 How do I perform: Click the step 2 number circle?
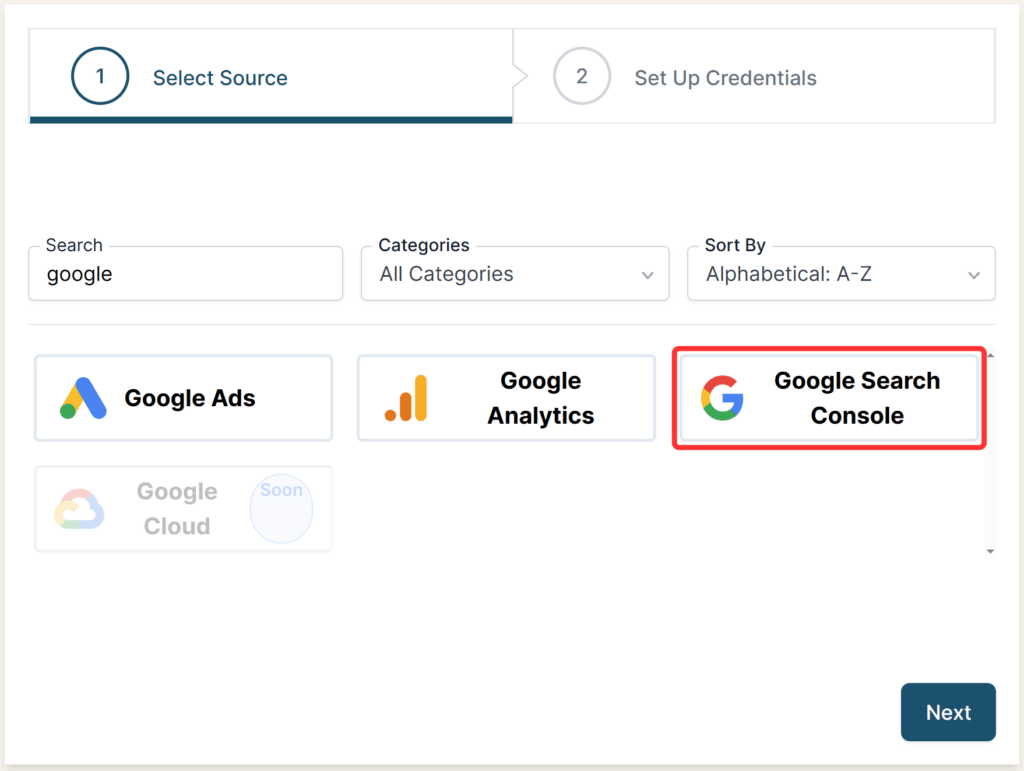point(582,77)
